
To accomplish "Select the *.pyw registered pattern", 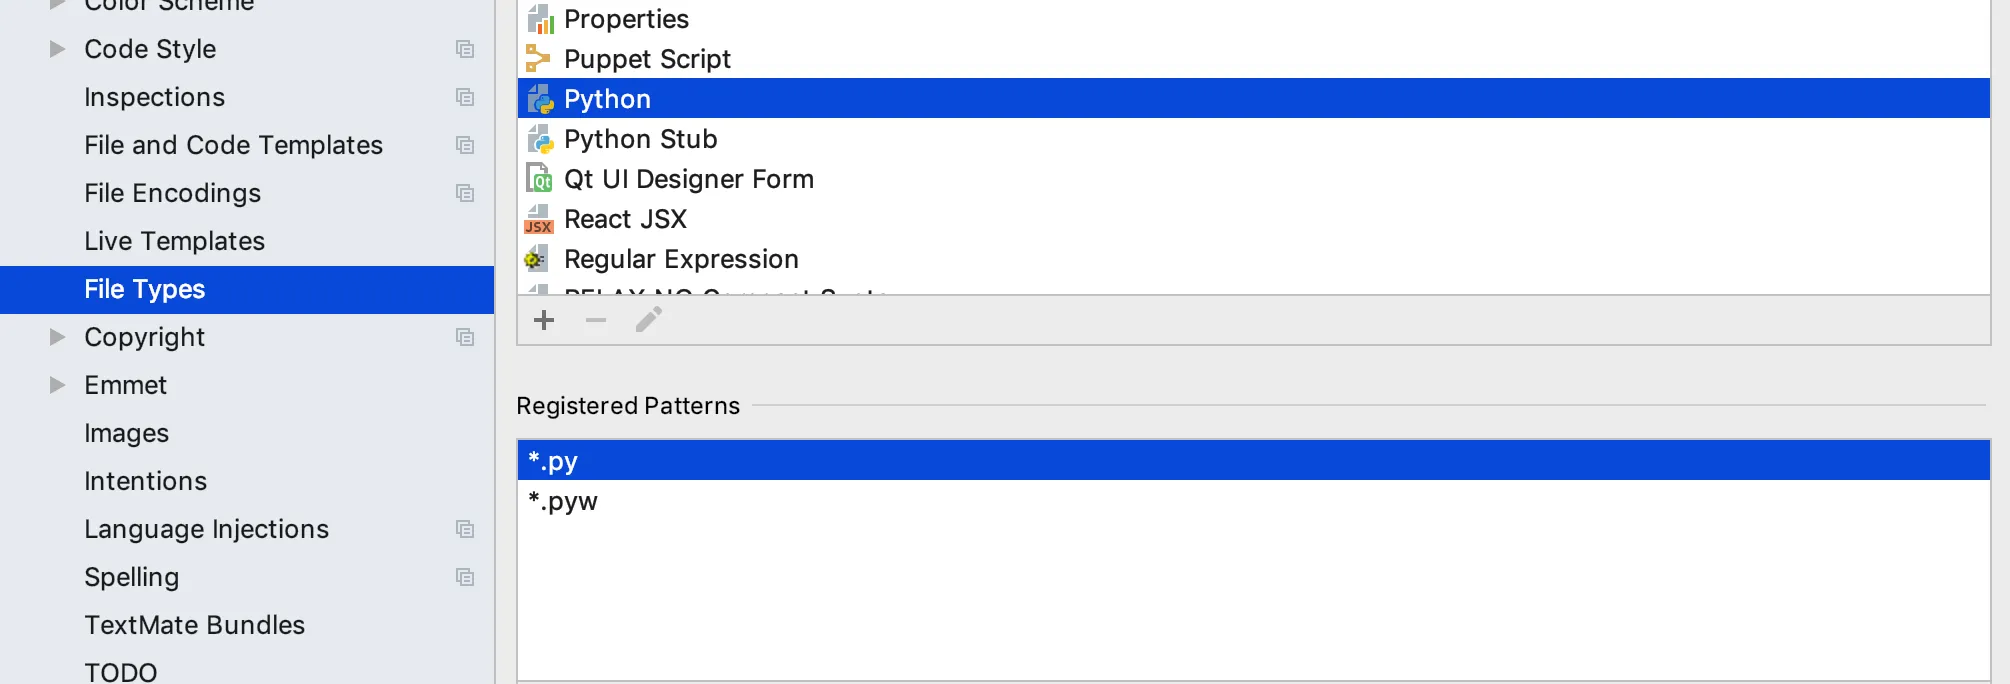I will pos(563,501).
